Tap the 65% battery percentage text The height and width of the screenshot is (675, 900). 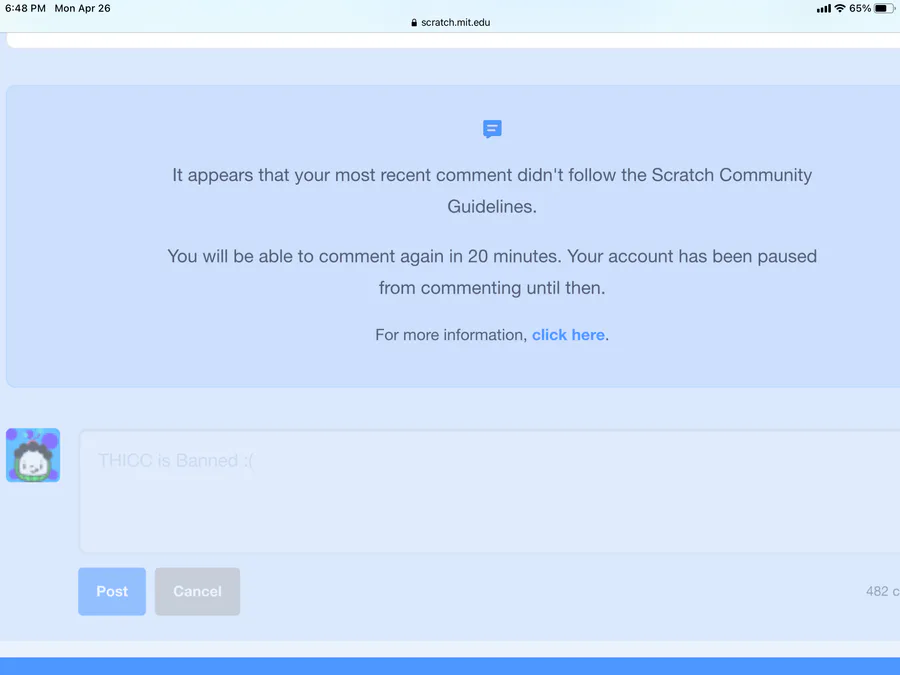860,8
